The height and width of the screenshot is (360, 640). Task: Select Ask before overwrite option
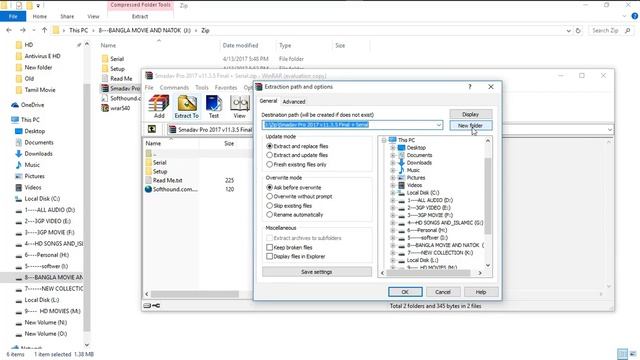tap(269, 187)
